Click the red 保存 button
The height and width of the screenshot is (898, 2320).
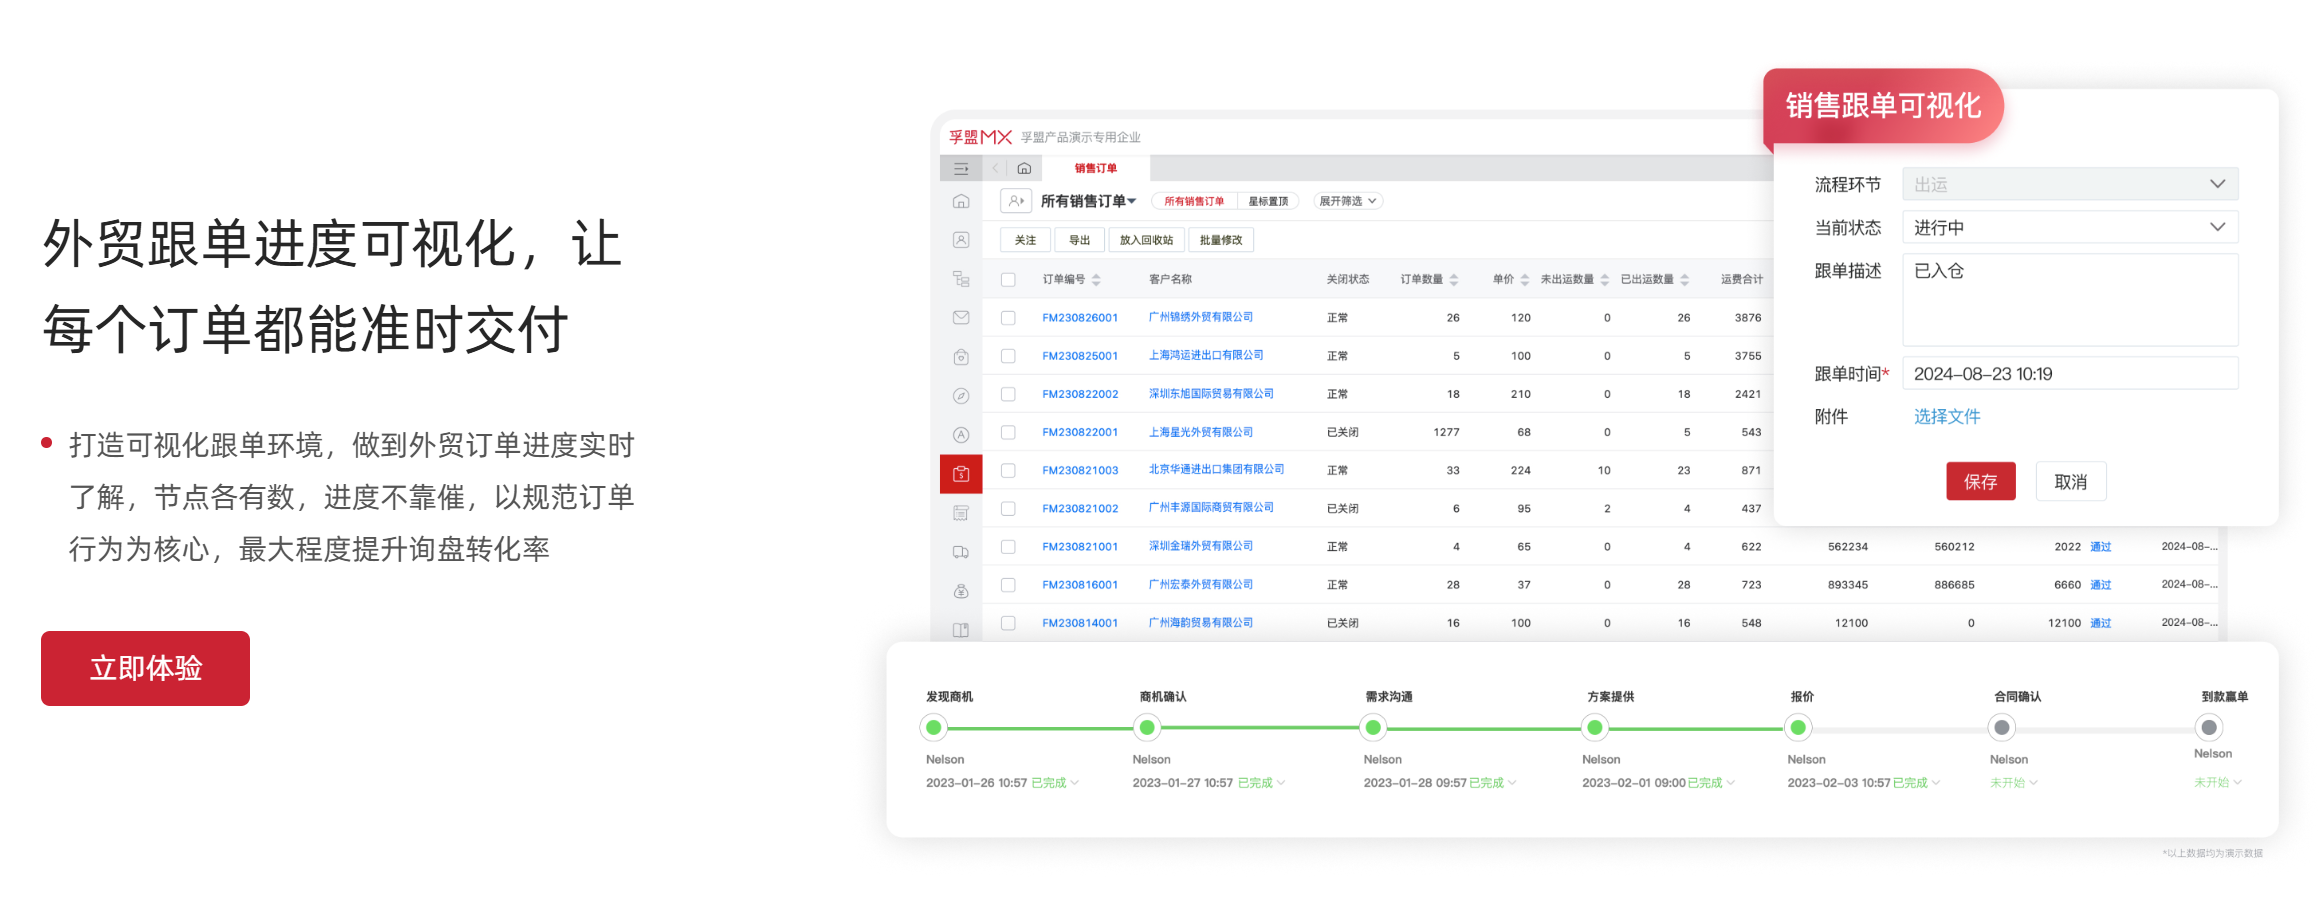(x=1980, y=482)
